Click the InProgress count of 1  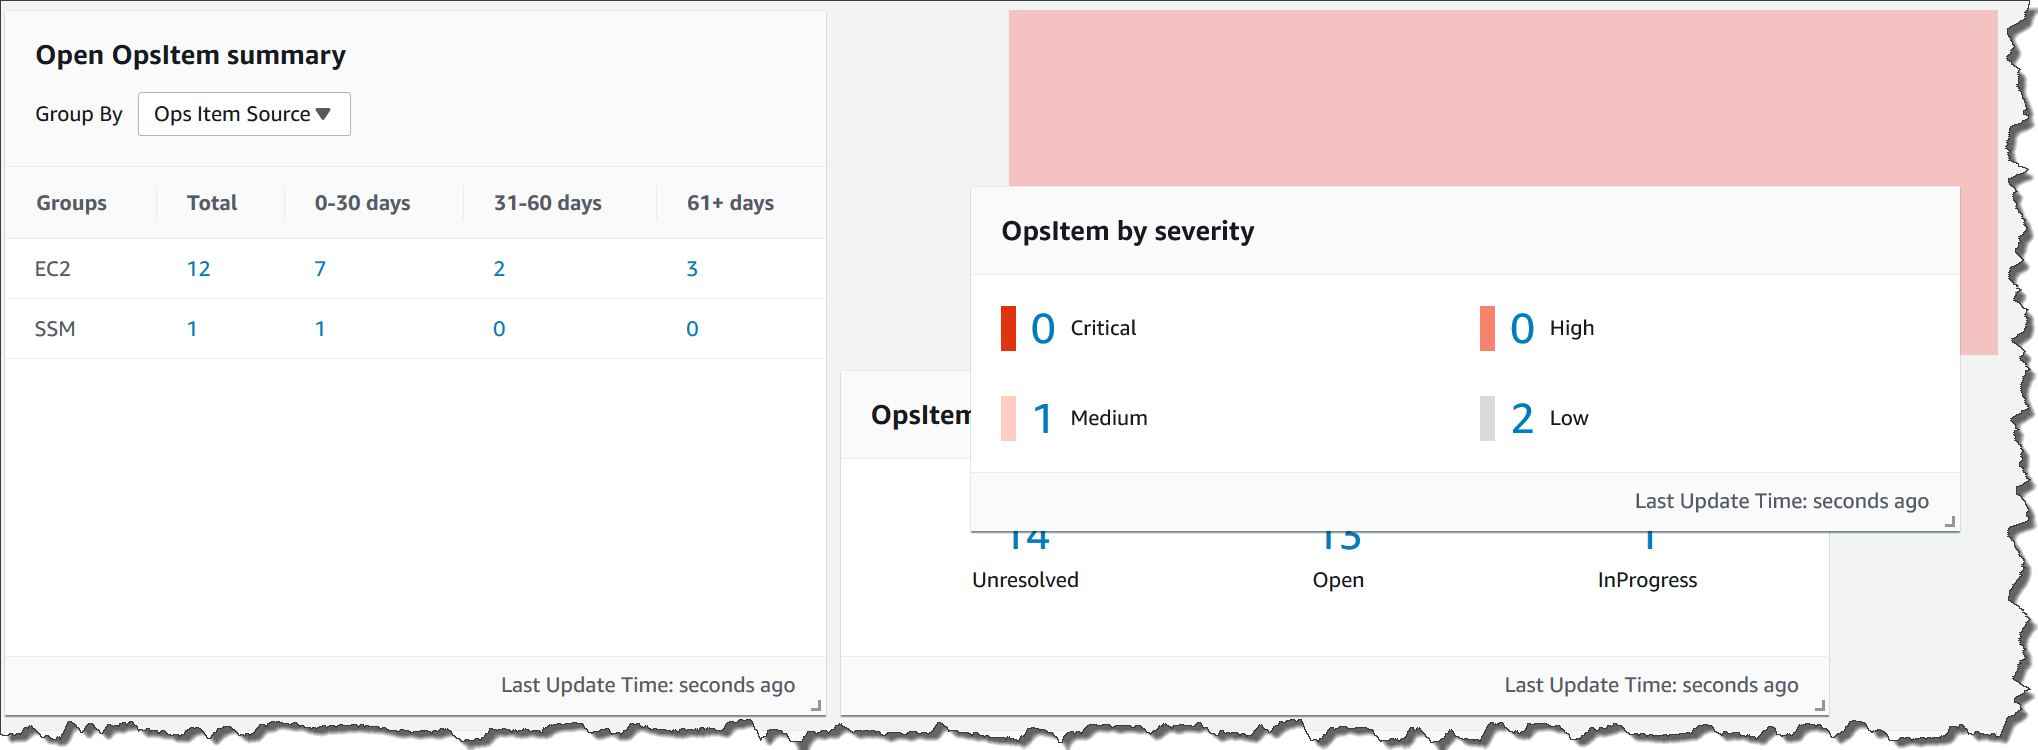tap(1646, 540)
